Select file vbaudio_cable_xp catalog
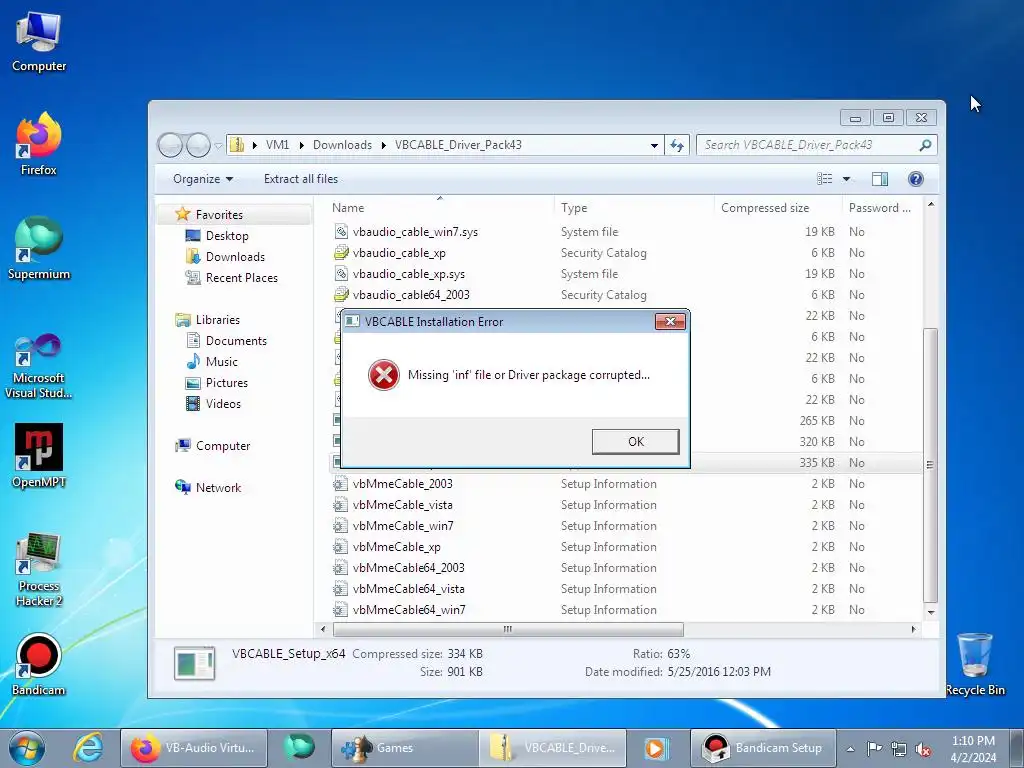 (398, 253)
